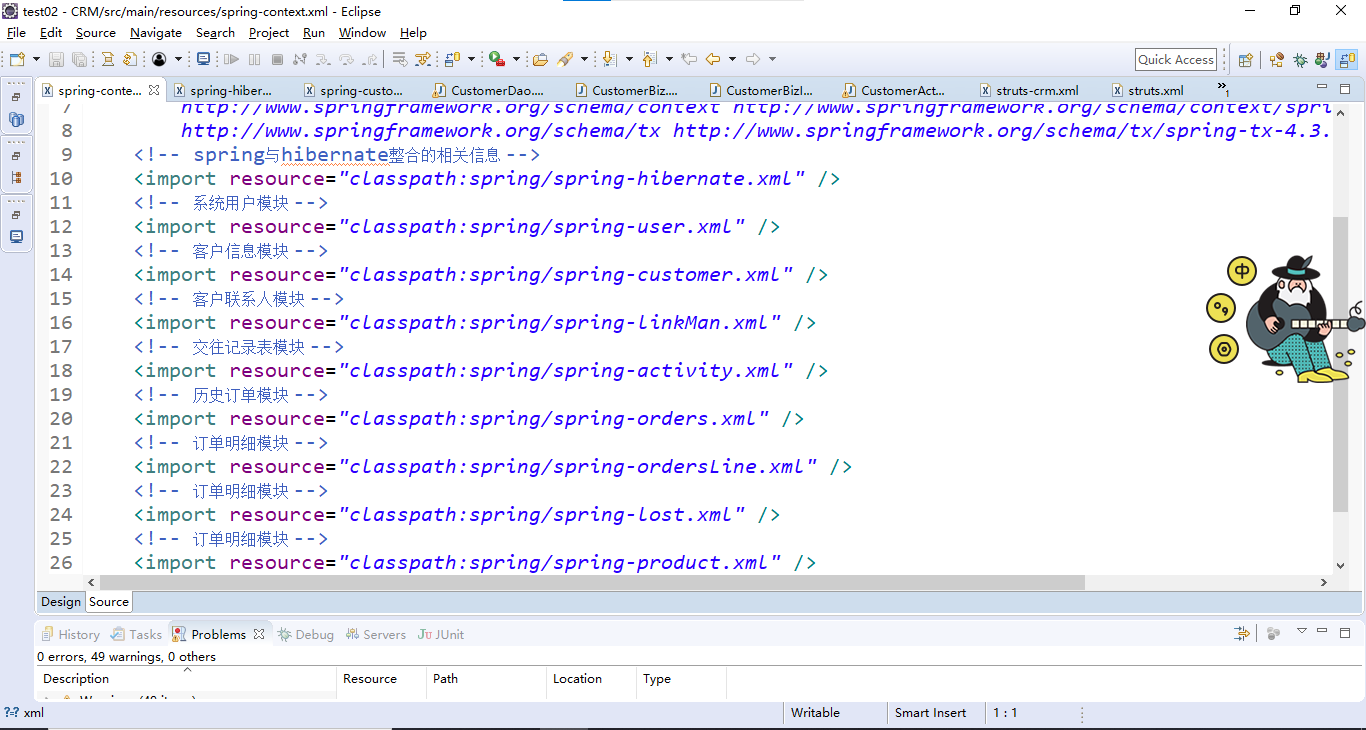1366x730 pixels.
Task: Click the Previous Annotation toolbar icon
Action: (x=648, y=59)
